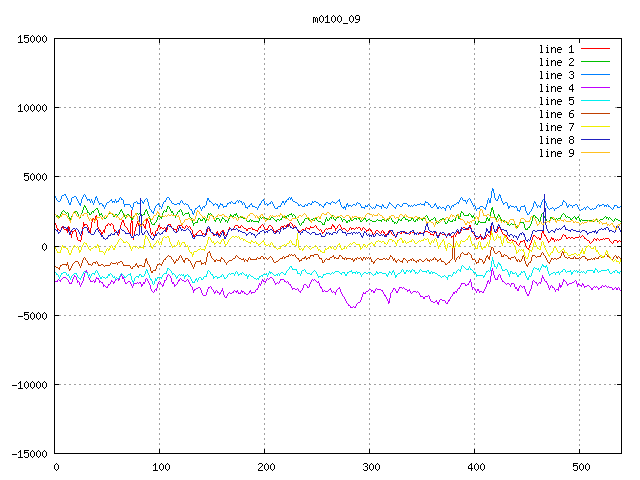Screen dimensions: 640x480
Task: Click the "line 5" legend label
Action: tap(556, 101)
